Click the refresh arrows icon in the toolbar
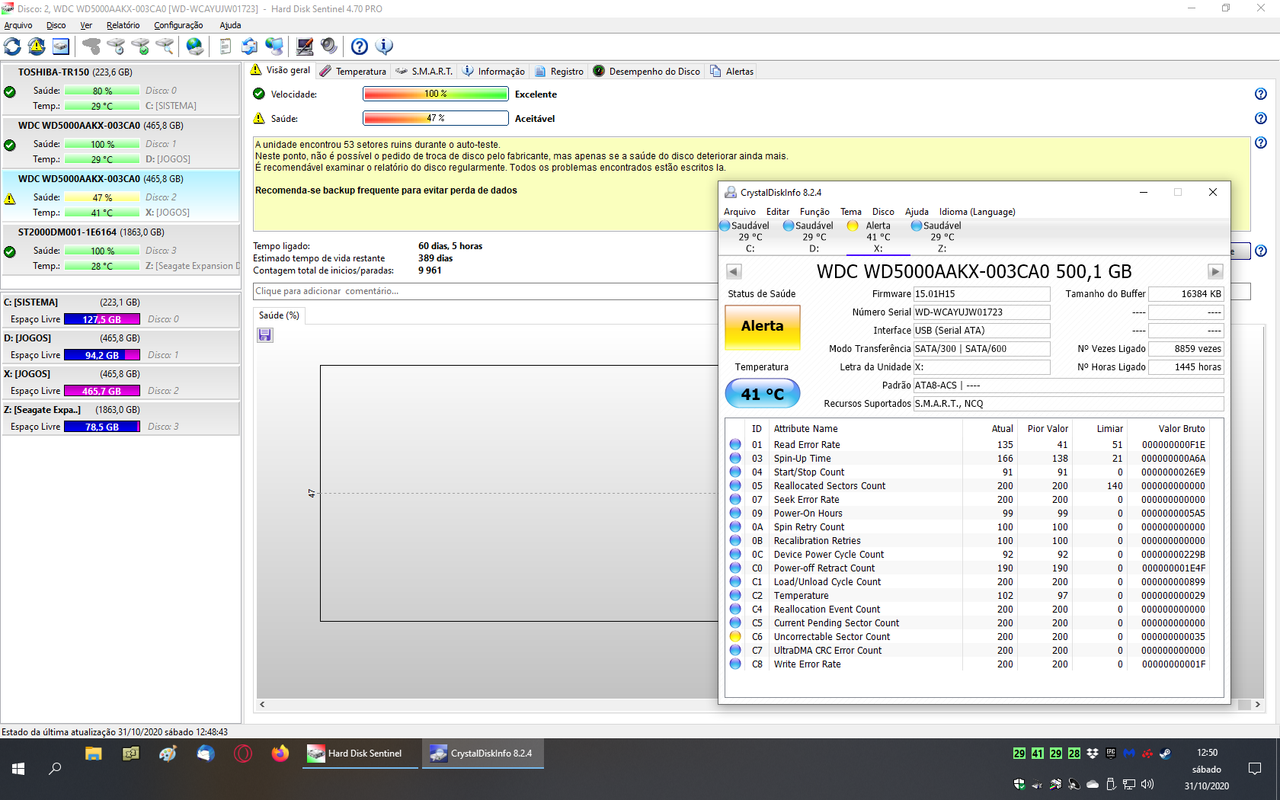 coord(12,46)
